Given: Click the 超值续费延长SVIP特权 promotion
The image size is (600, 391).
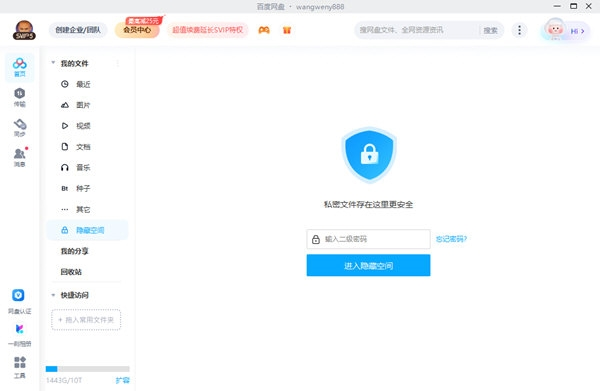Looking at the screenshot, I should click(207, 30).
